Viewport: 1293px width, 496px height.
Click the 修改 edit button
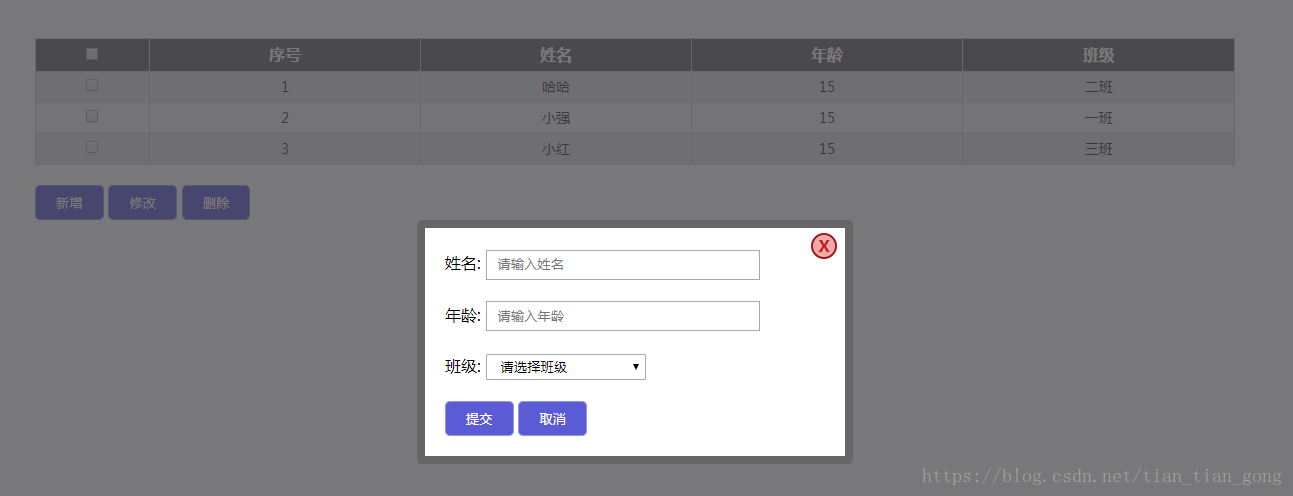(x=143, y=203)
